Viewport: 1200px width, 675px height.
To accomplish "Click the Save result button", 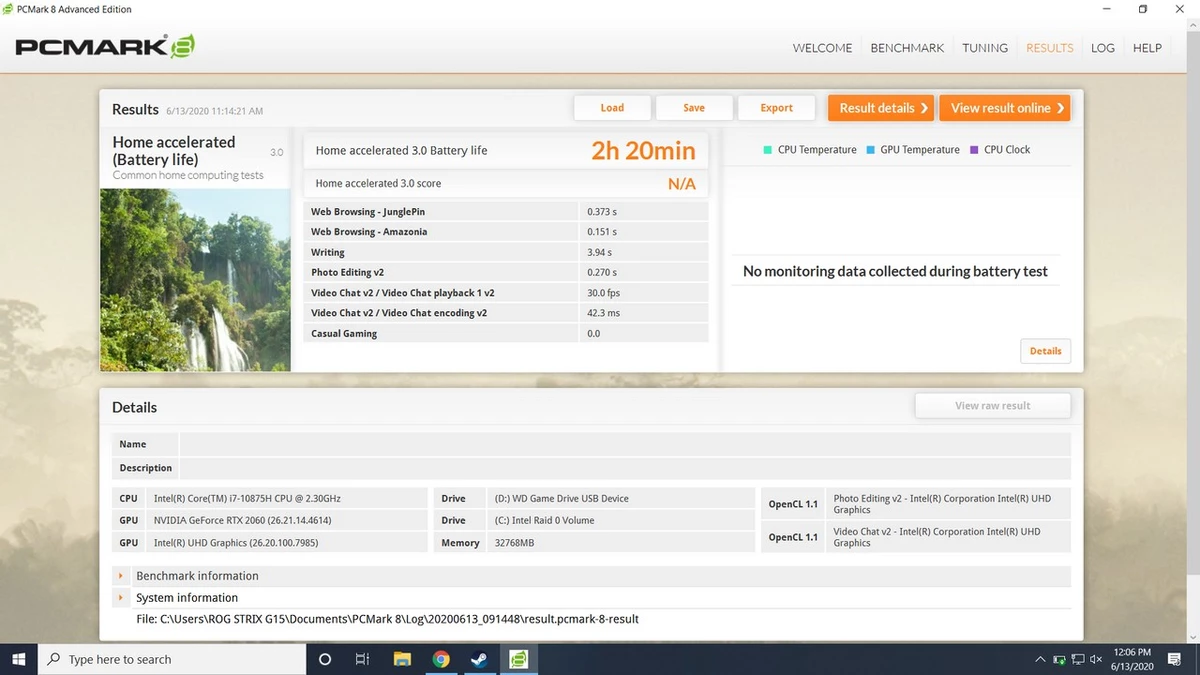I will coord(694,108).
